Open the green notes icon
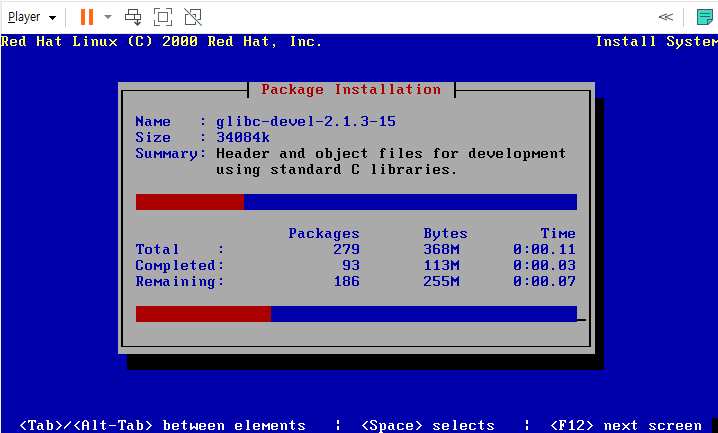 [x=704, y=17]
